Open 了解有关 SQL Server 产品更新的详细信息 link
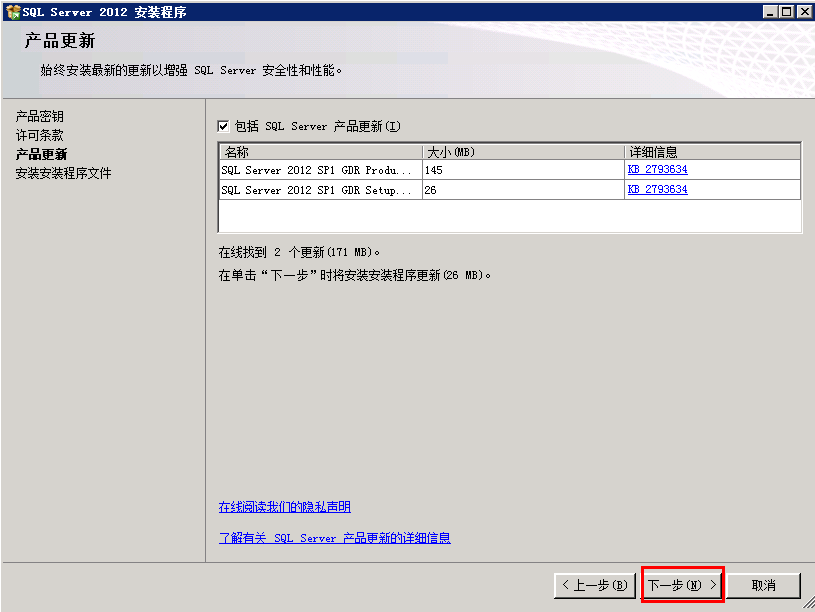 click(334, 538)
